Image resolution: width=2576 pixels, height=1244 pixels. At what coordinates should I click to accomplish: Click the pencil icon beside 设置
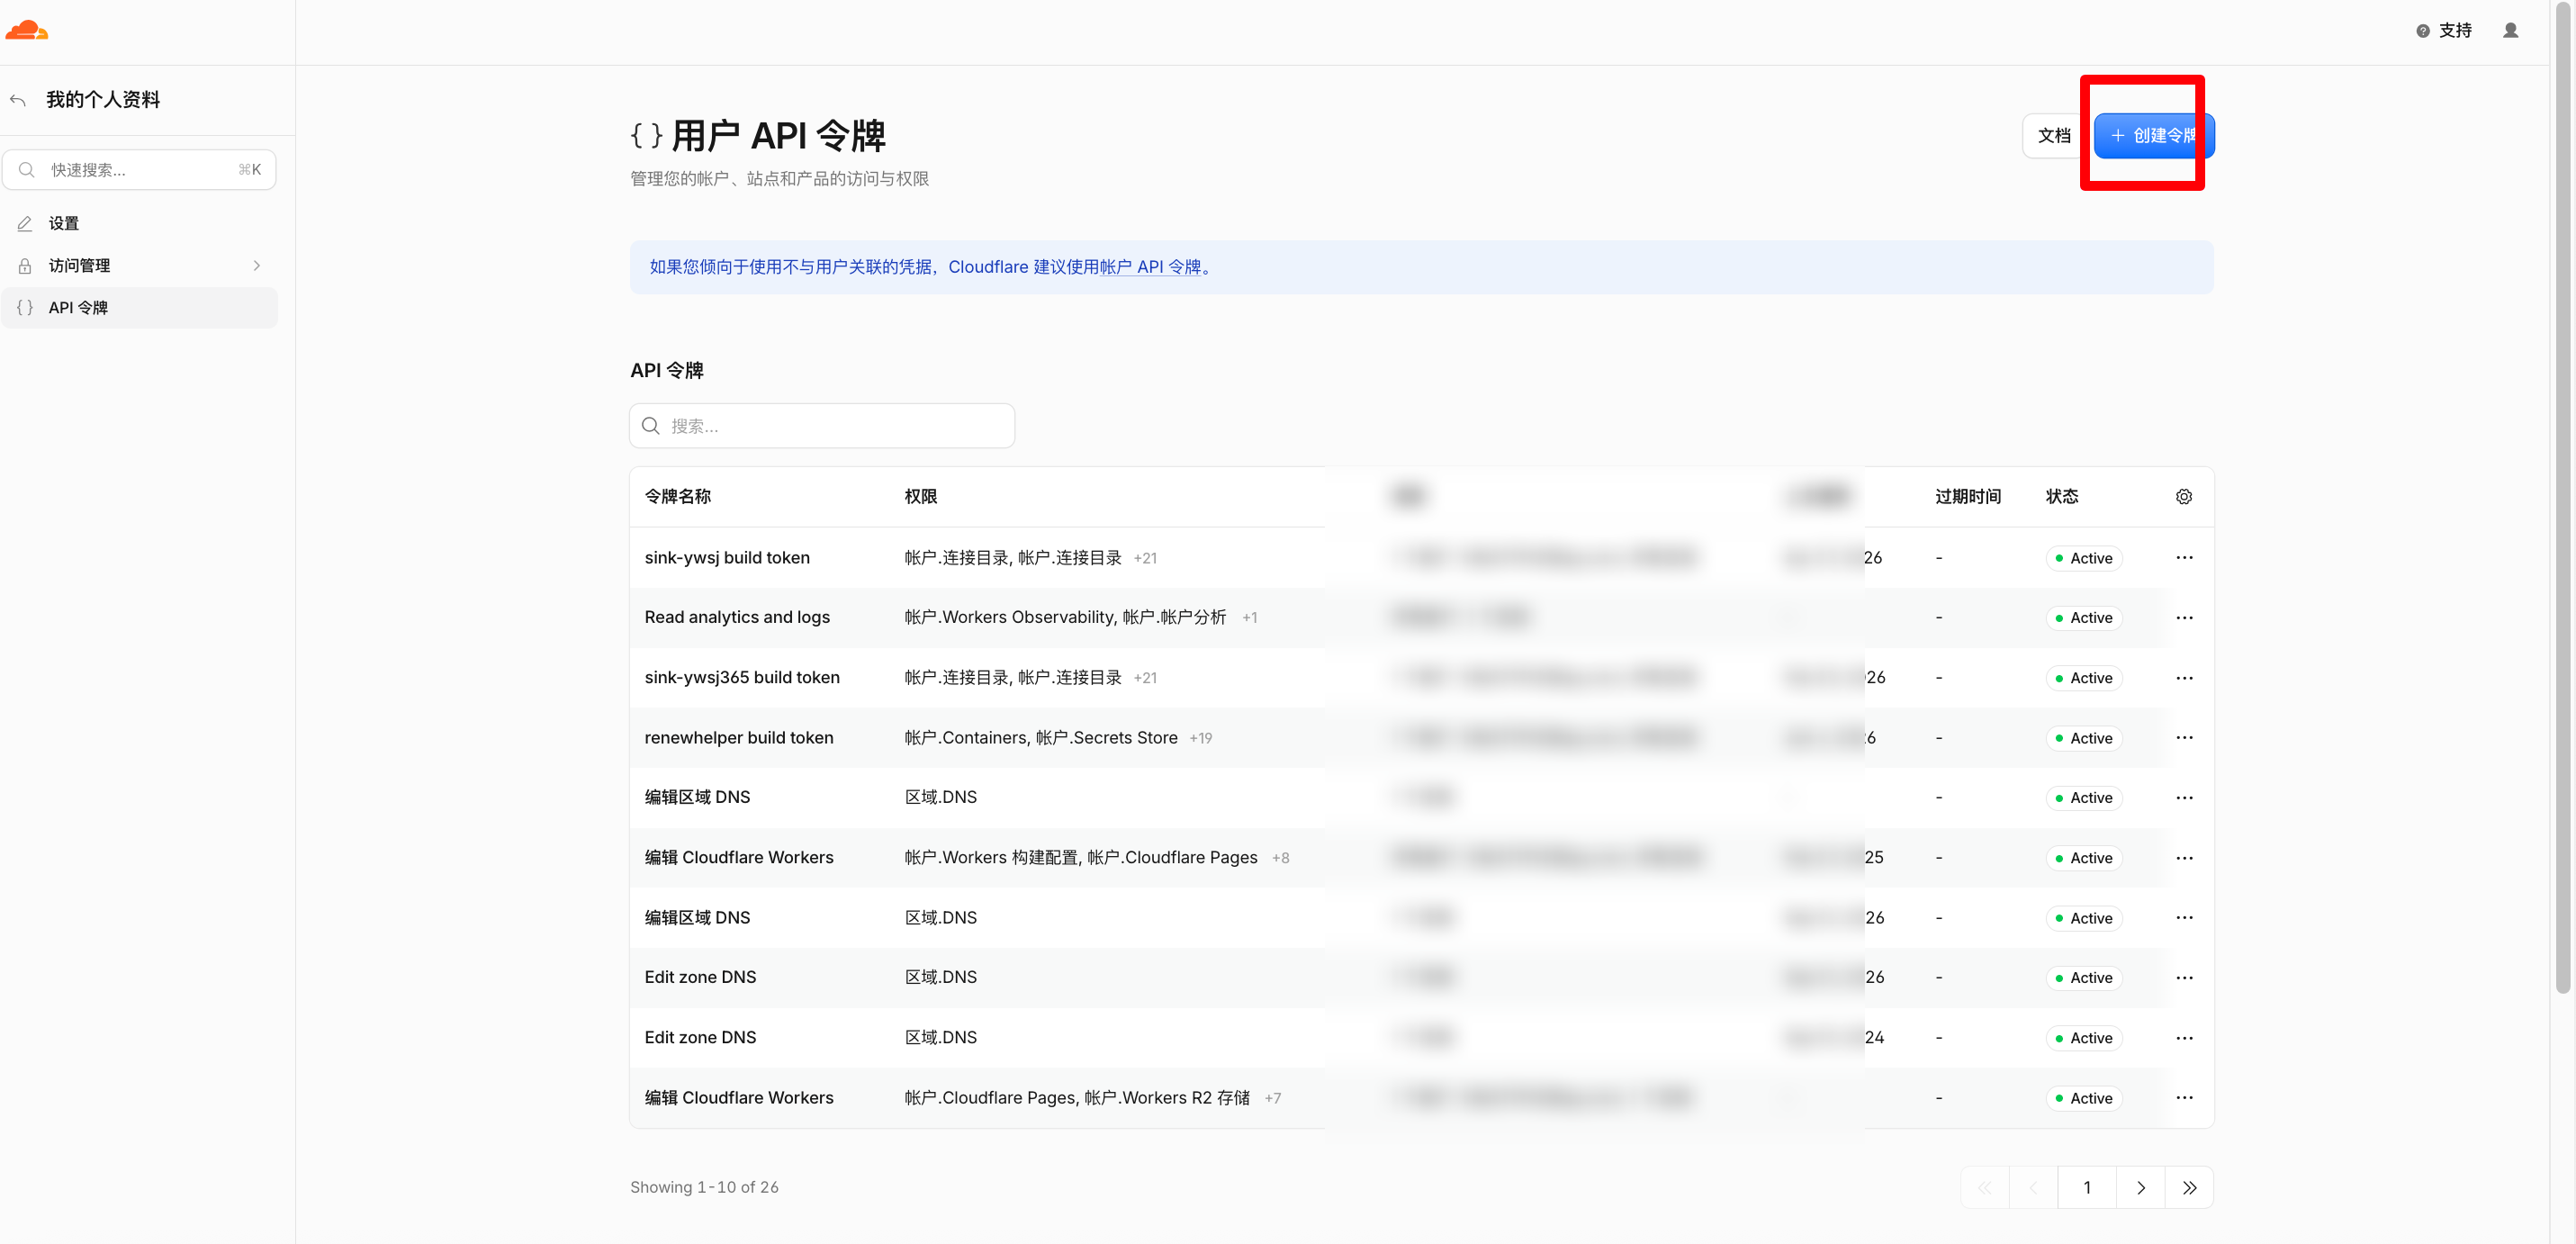25,224
